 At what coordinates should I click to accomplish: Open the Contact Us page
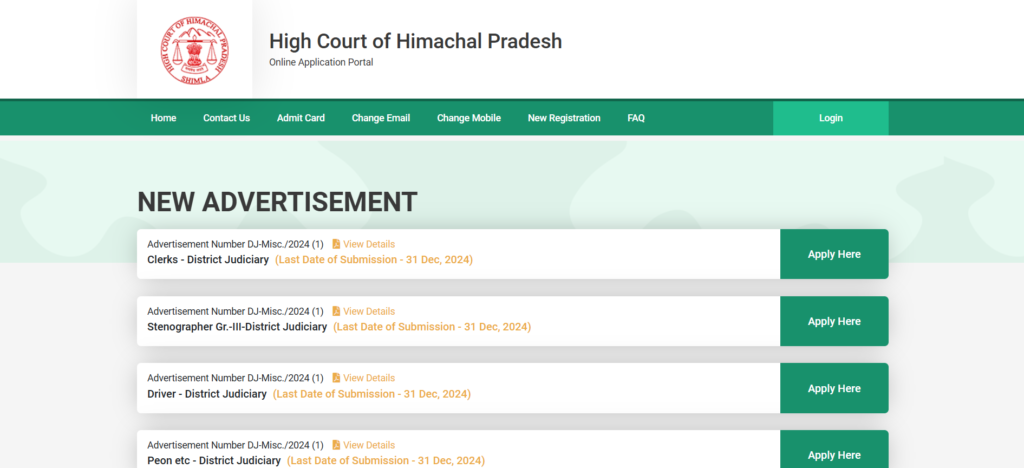227,118
